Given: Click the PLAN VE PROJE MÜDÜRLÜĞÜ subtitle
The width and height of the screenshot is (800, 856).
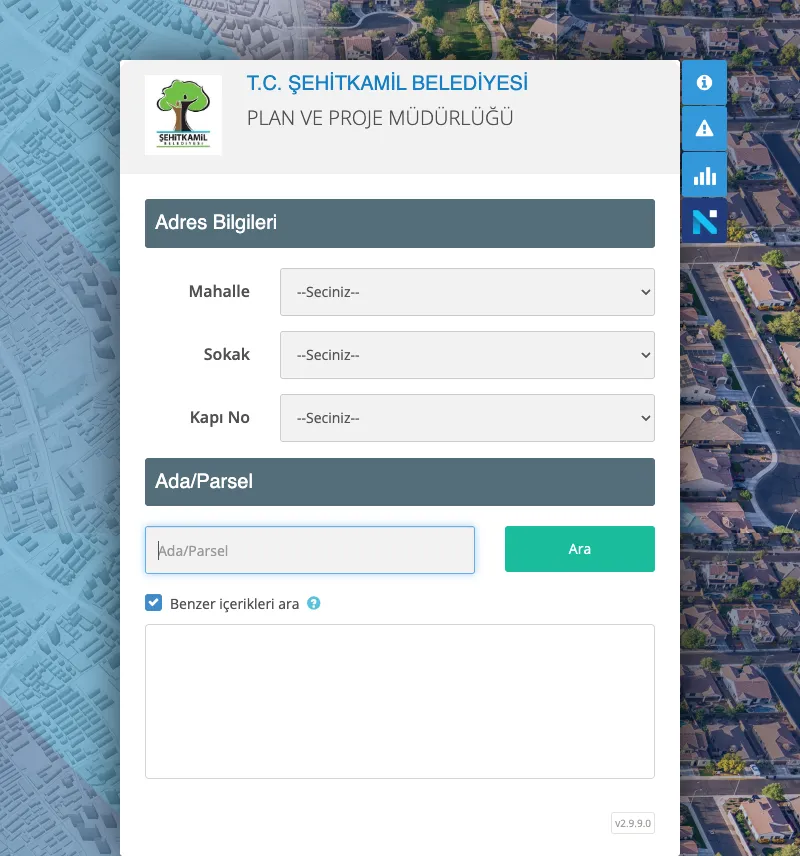Looking at the screenshot, I should 380,118.
